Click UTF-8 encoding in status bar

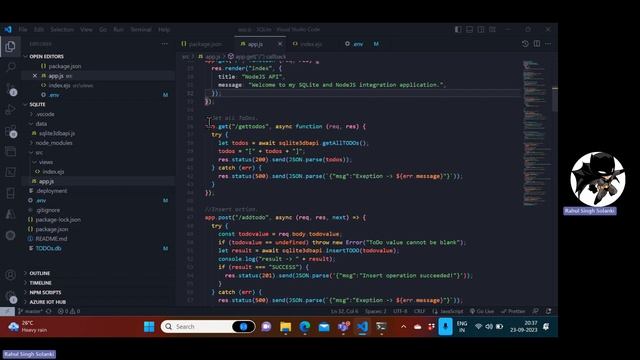400,311
